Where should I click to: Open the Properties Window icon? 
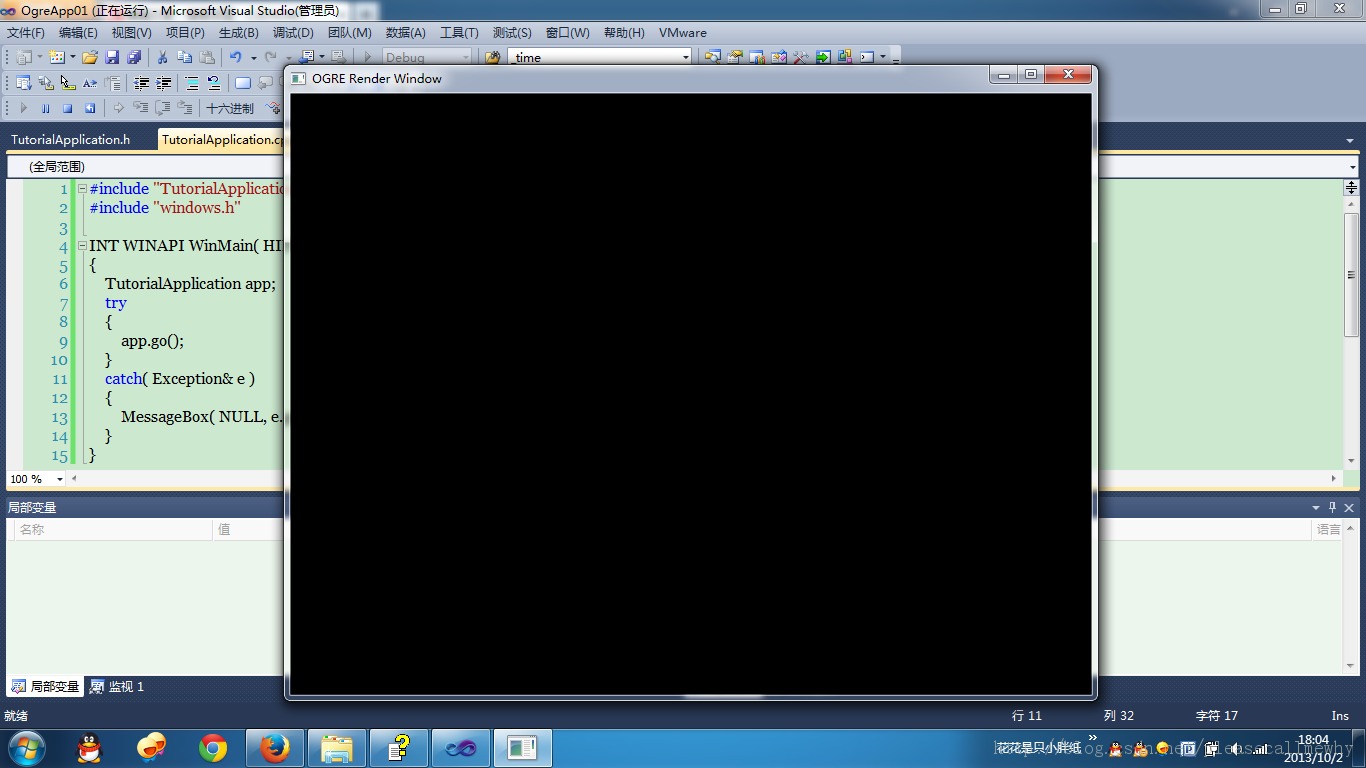(735, 57)
